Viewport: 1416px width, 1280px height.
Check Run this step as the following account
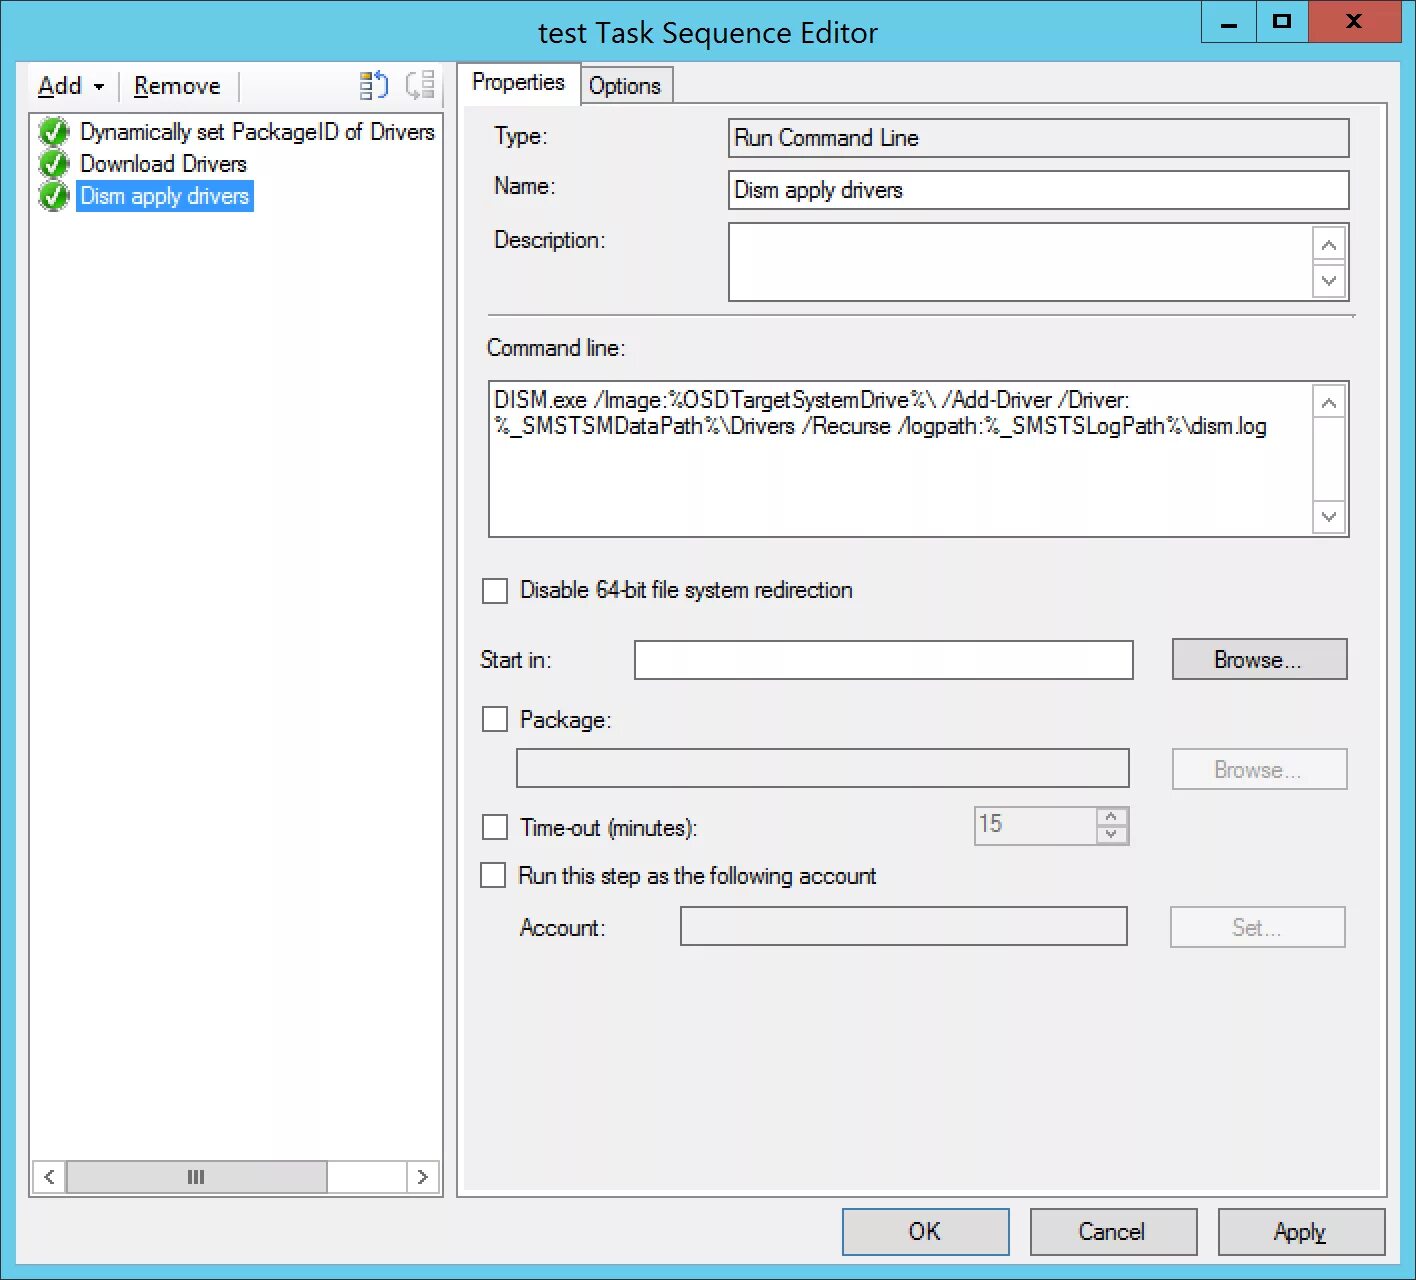(x=494, y=876)
